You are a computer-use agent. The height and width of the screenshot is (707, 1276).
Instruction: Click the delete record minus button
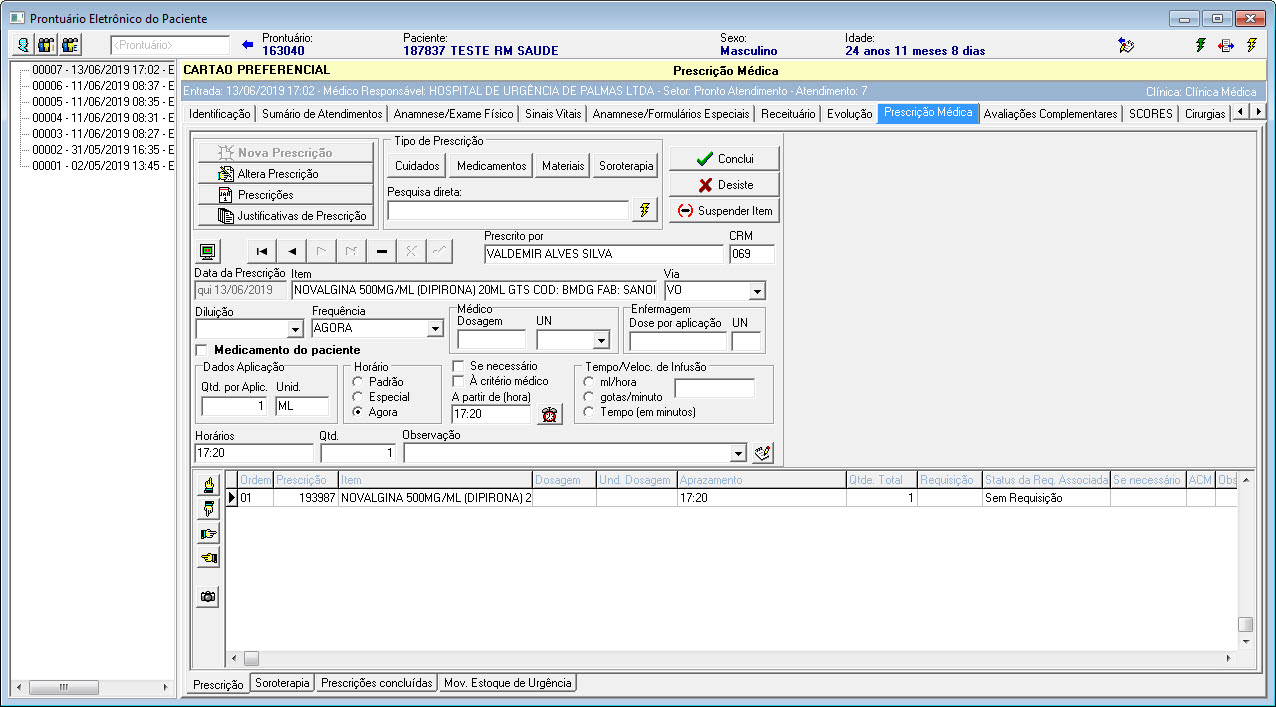click(x=382, y=251)
